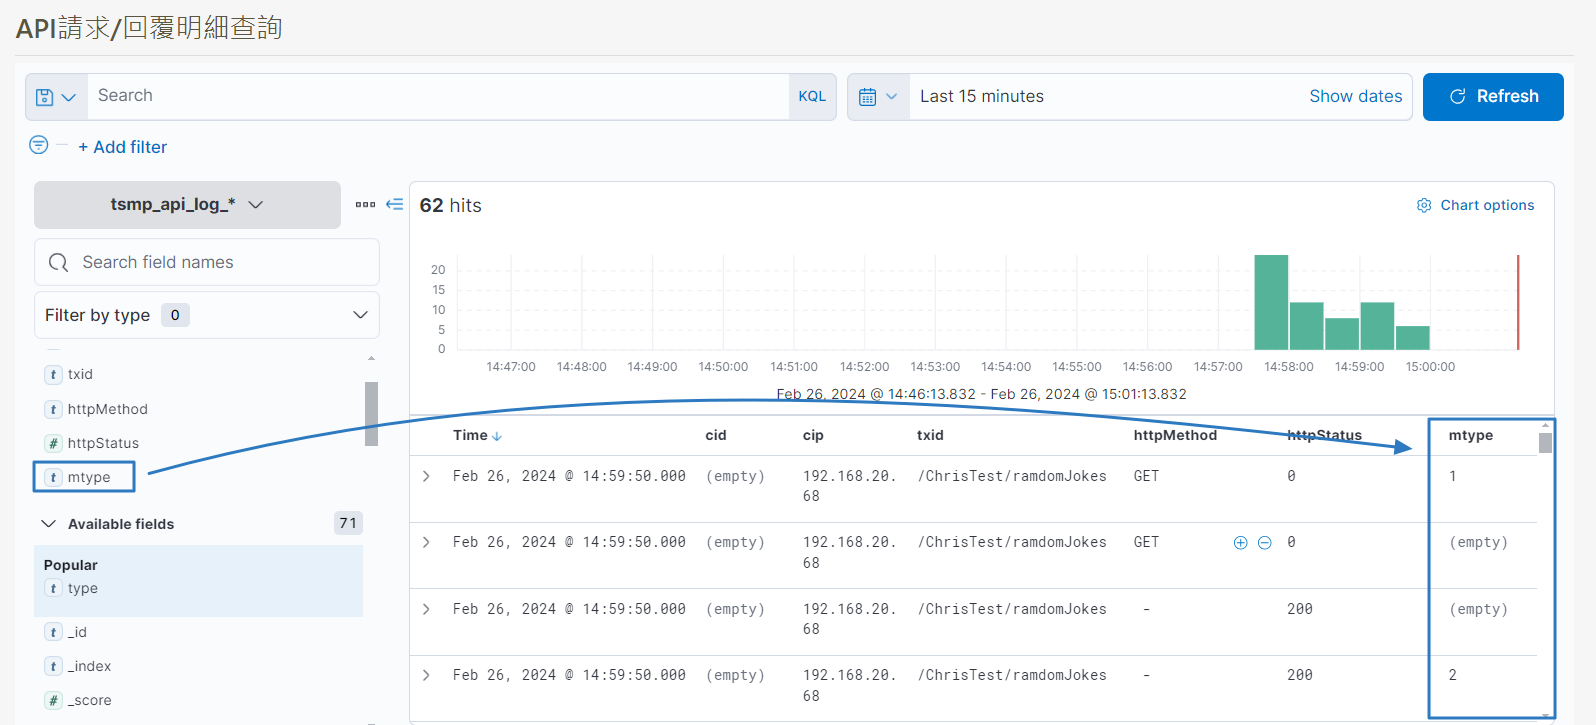
Task: Expand the first row with httpStatus 200
Action: [426, 609]
